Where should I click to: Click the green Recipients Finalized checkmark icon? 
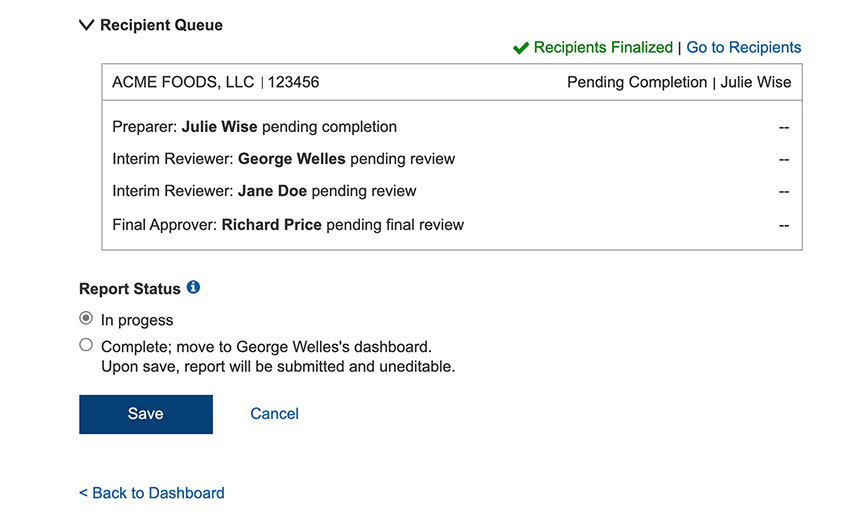point(520,48)
